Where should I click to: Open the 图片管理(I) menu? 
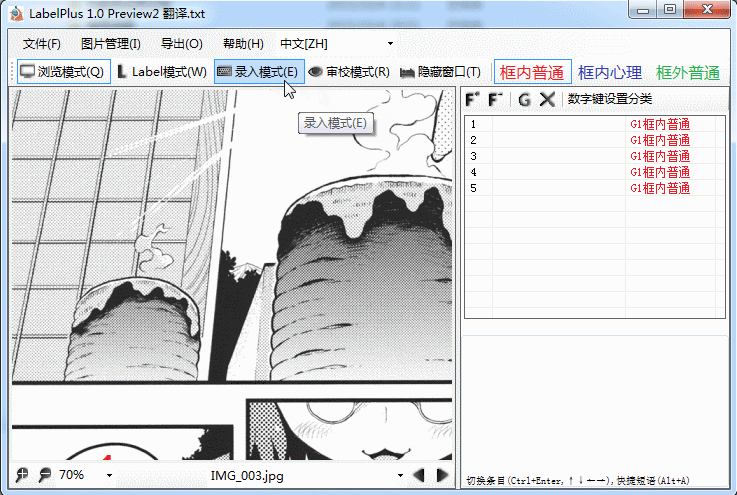[110, 44]
